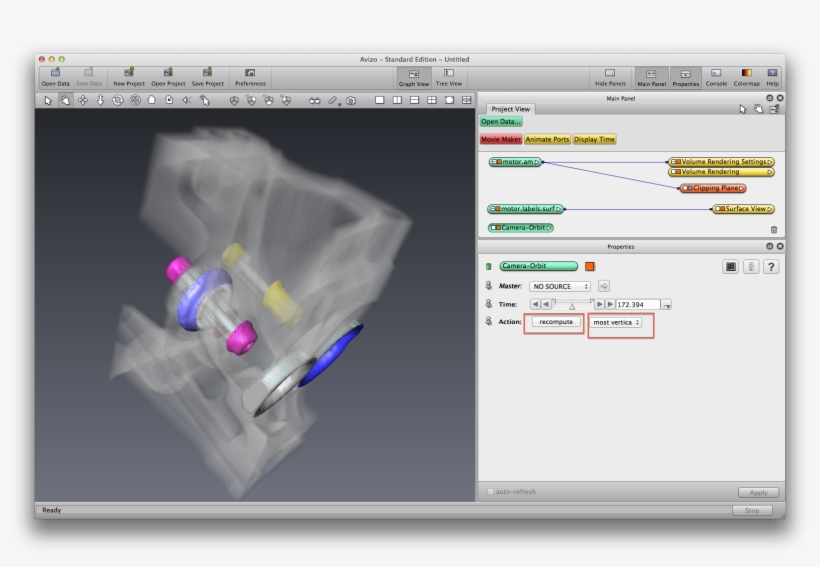Toggle the orange viewer square in Properties
The width and height of the screenshot is (820, 567).
point(589,266)
